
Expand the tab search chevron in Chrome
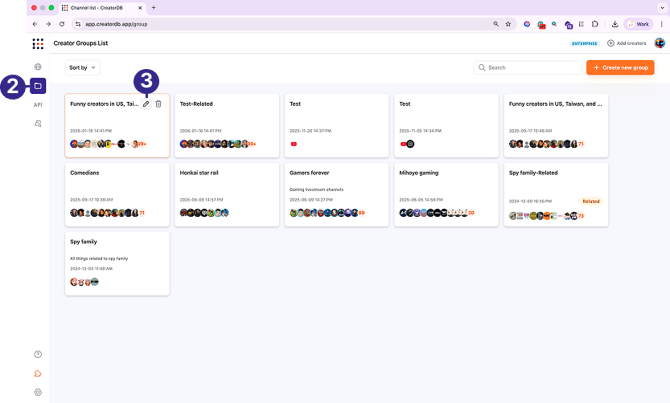(661, 7)
